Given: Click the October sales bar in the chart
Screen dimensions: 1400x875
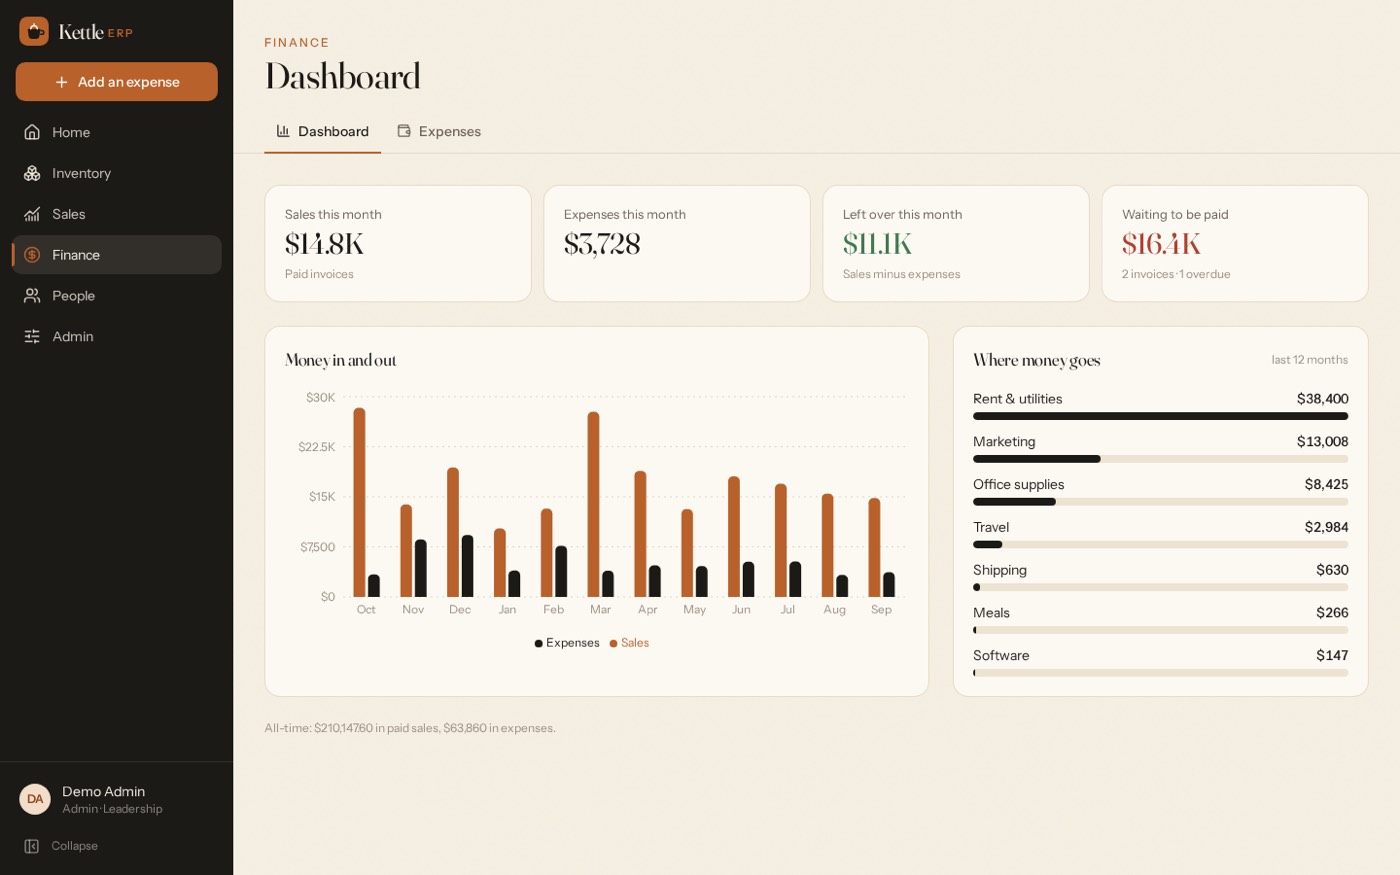Looking at the screenshot, I should click(359, 502).
